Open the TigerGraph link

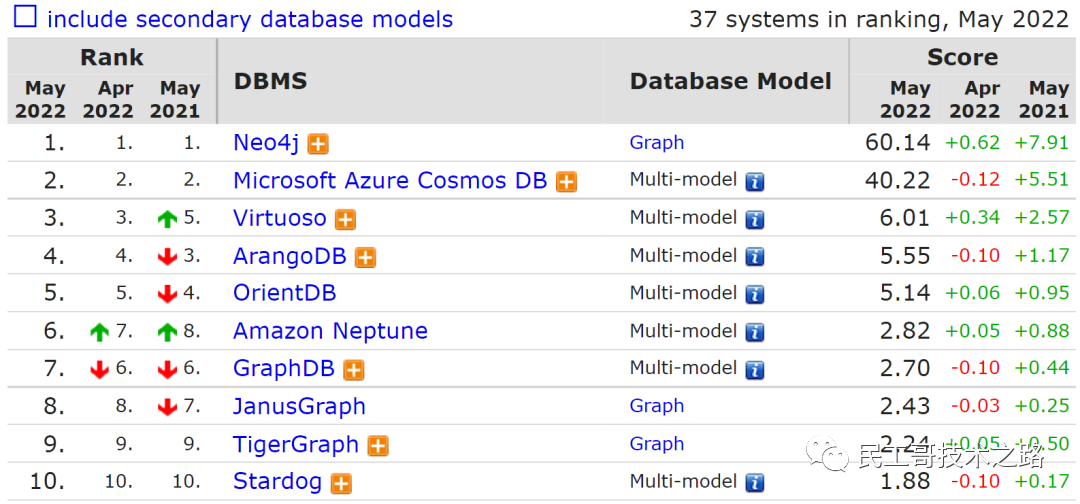click(x=295, y=444)
